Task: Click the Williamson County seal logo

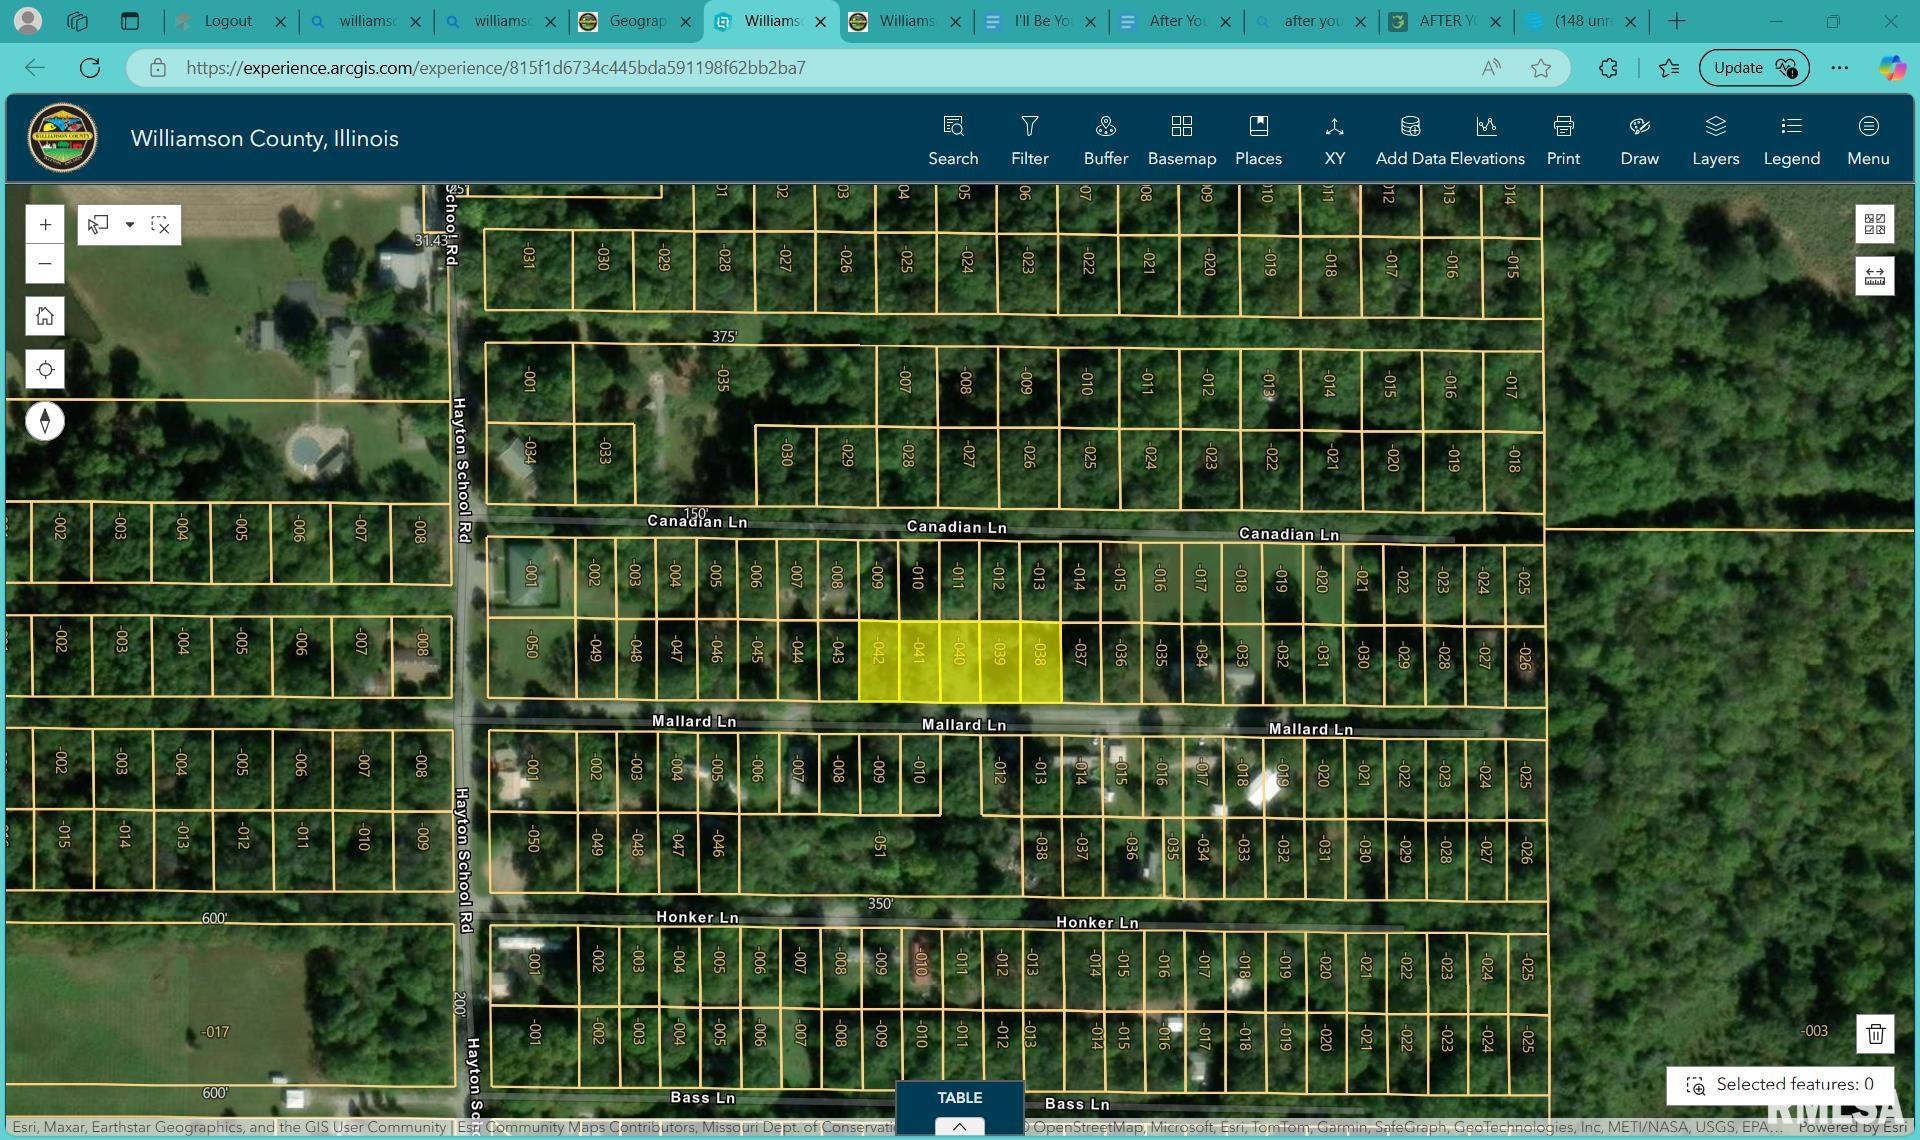Action: (62, 138)
